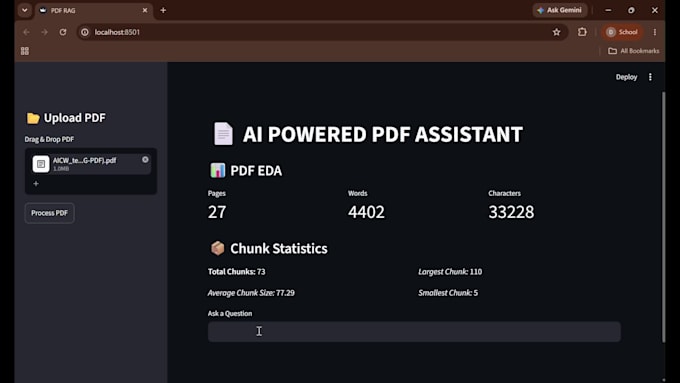Go forward to next page

45,32
